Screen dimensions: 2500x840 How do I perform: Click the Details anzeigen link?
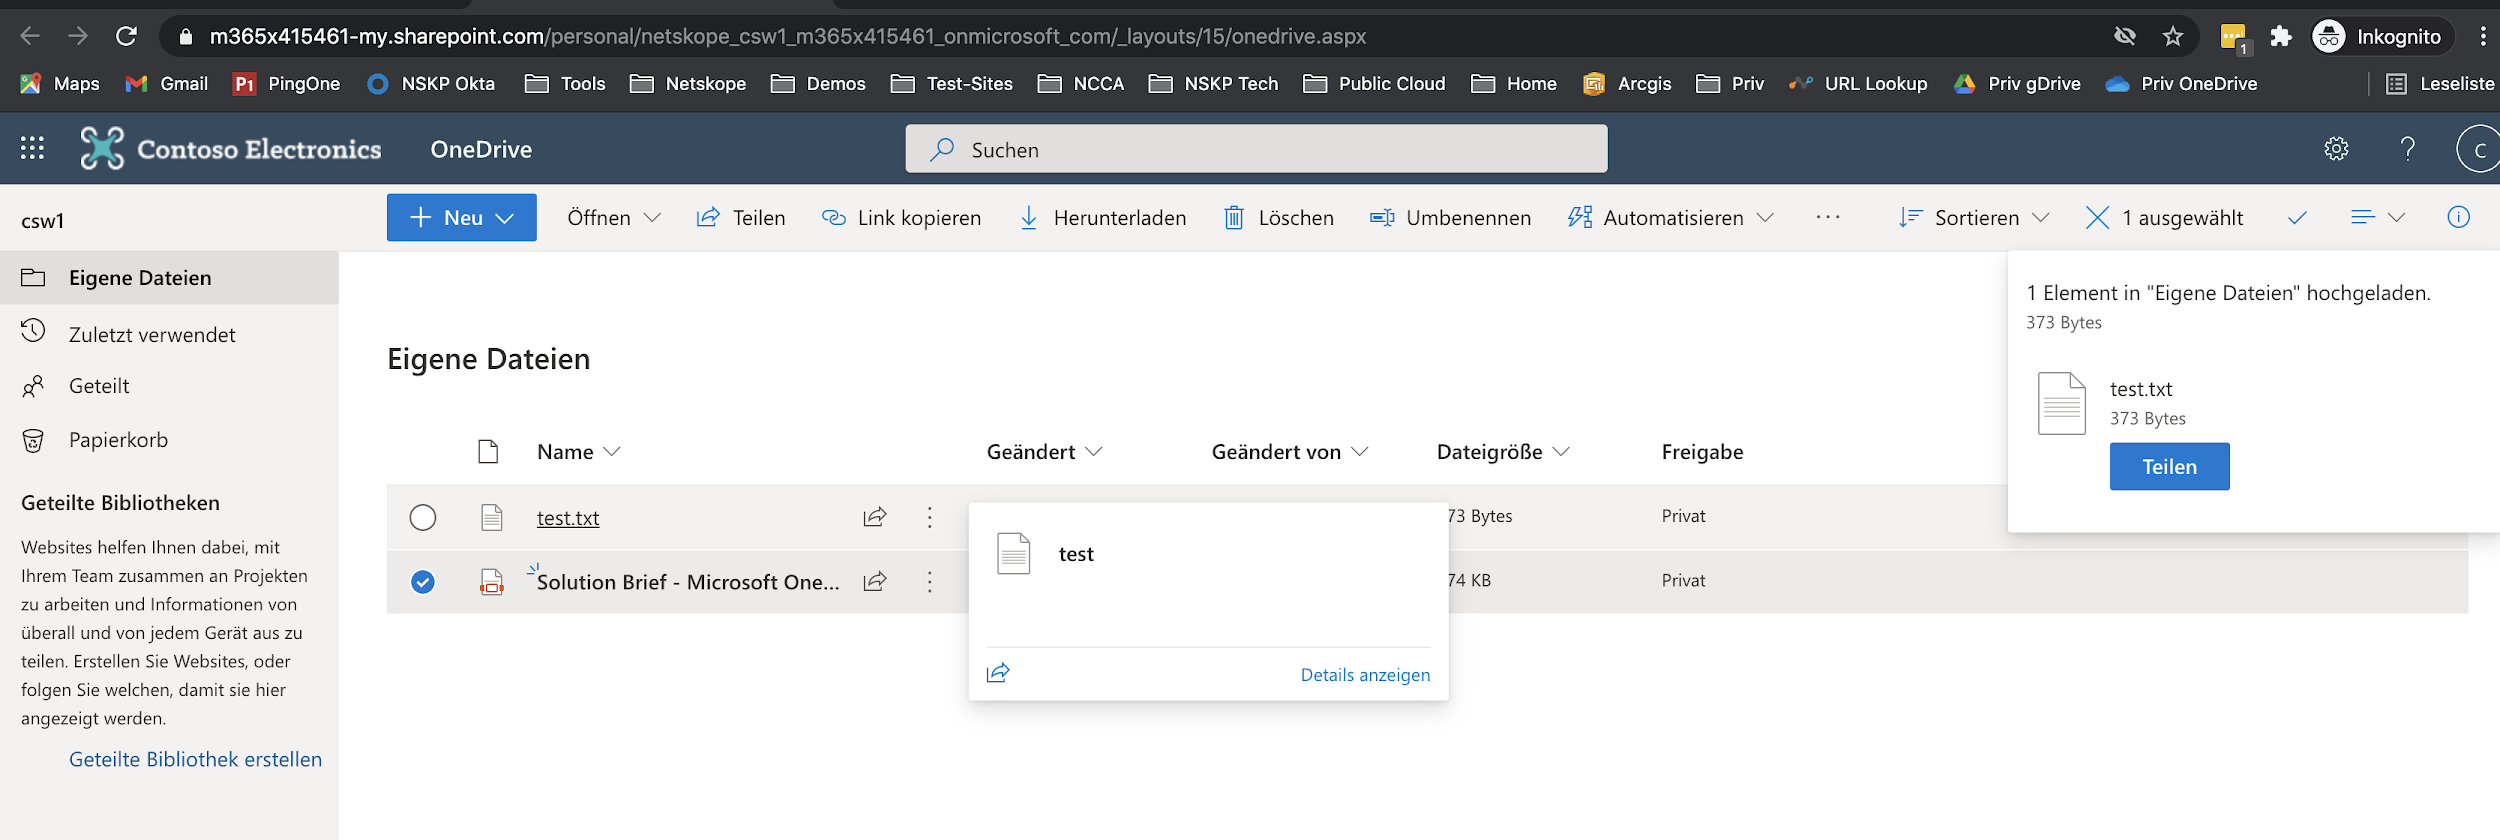pos(1365,675)
